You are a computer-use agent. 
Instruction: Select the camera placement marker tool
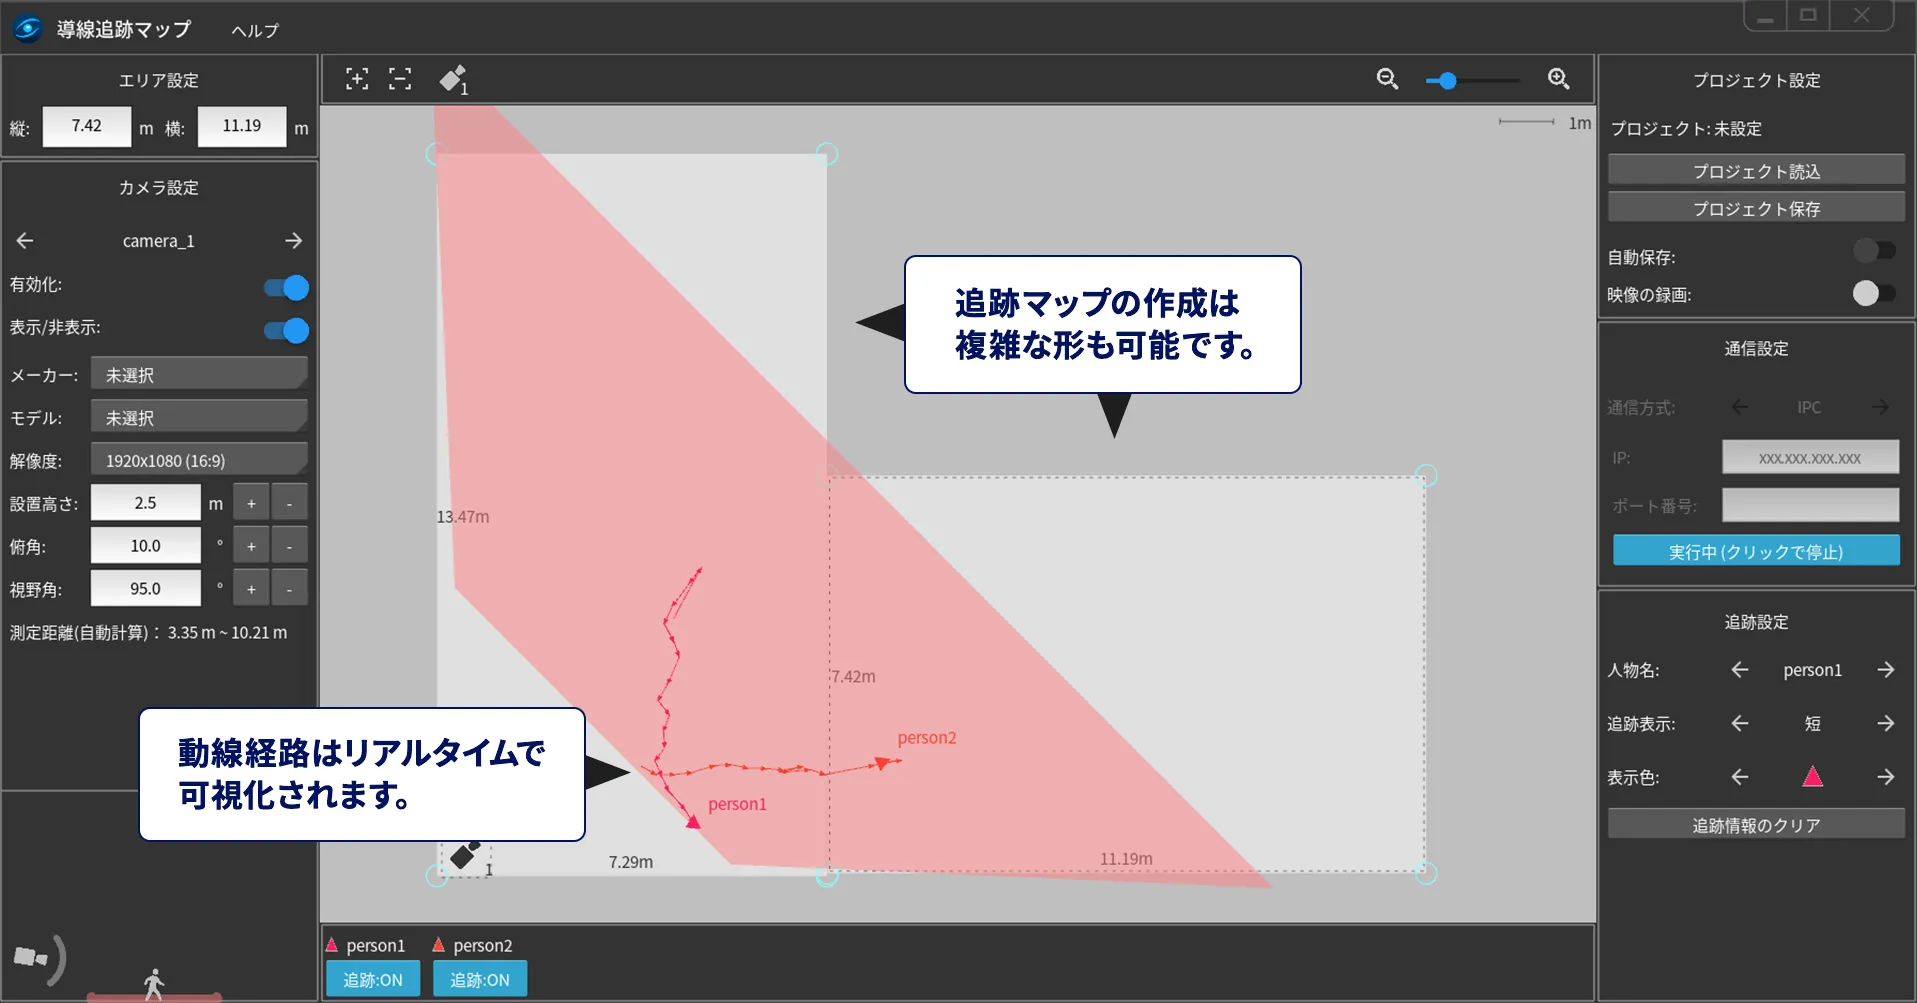pos(454,79)
